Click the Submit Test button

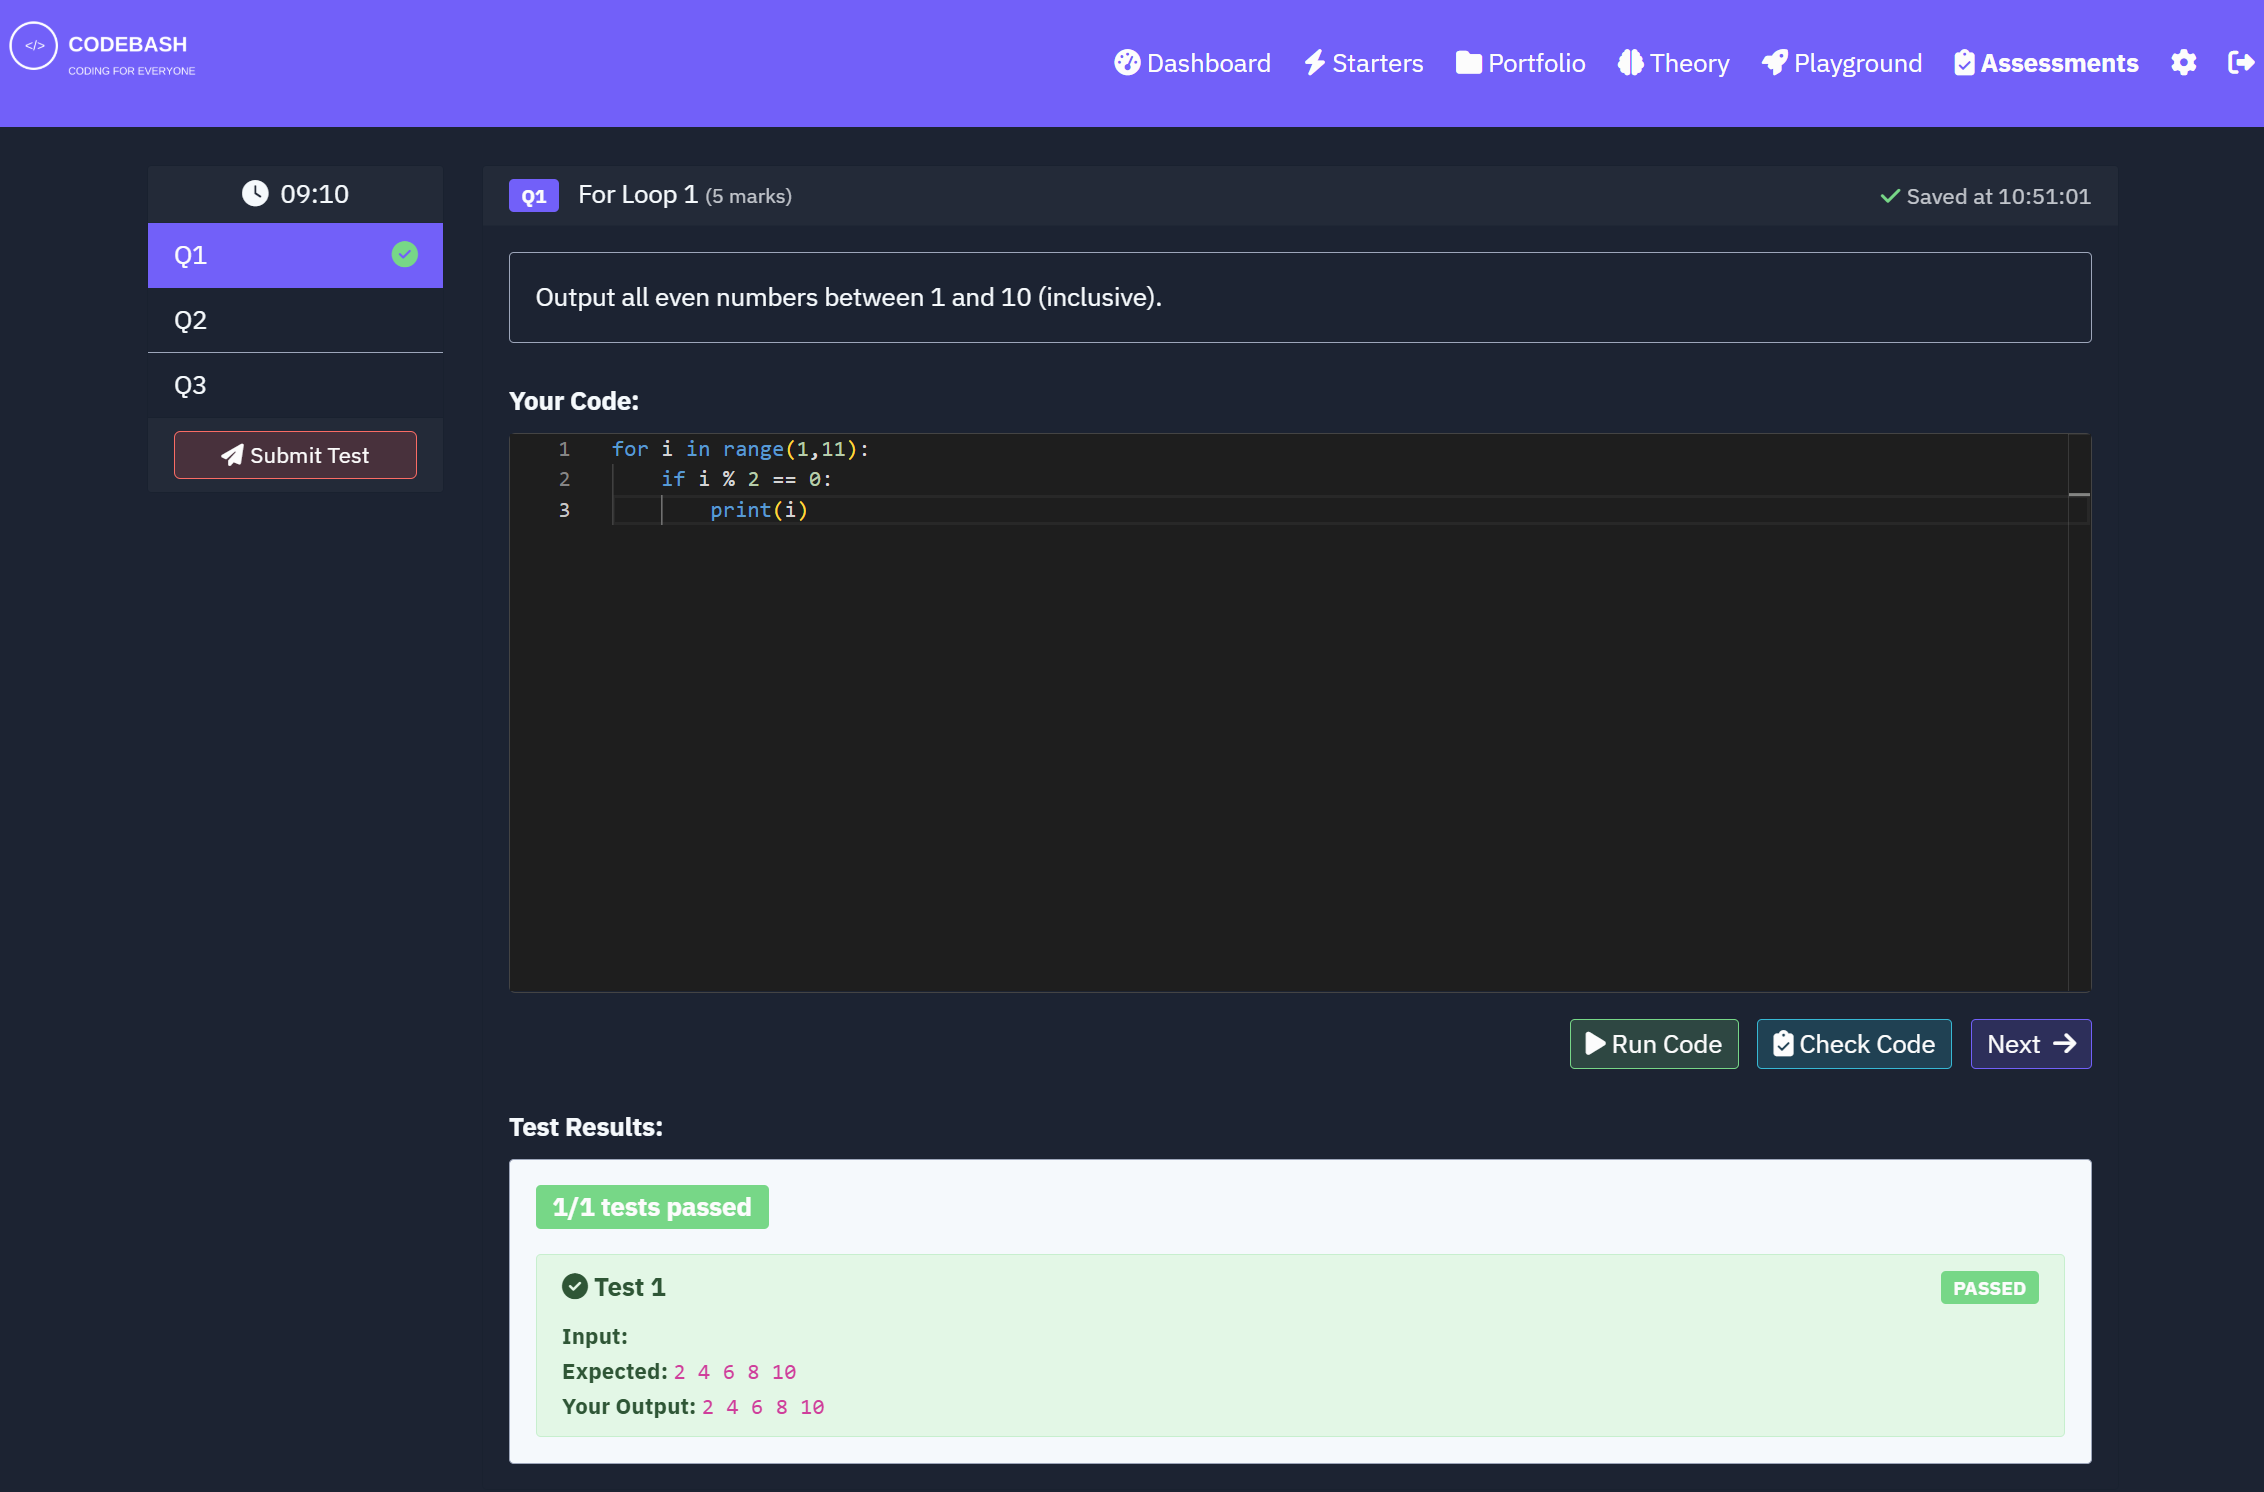pyautogui.click(x=295, y=455)
